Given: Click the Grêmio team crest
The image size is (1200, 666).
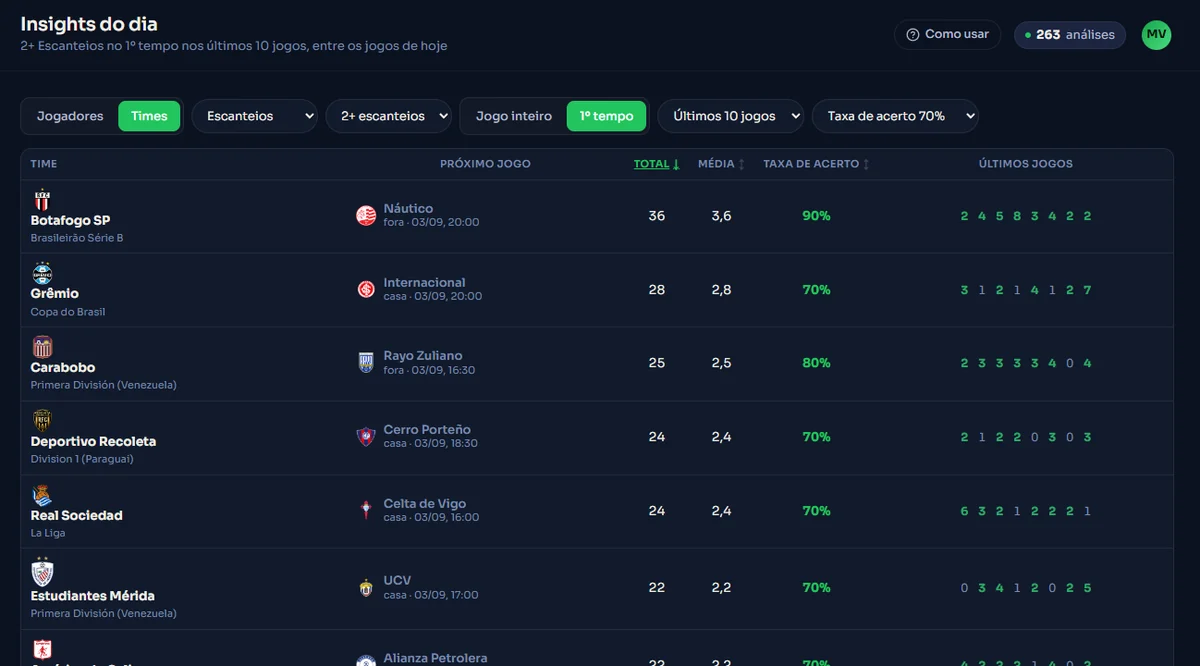Looking at the screenshot, I should [x=42, y=273].
